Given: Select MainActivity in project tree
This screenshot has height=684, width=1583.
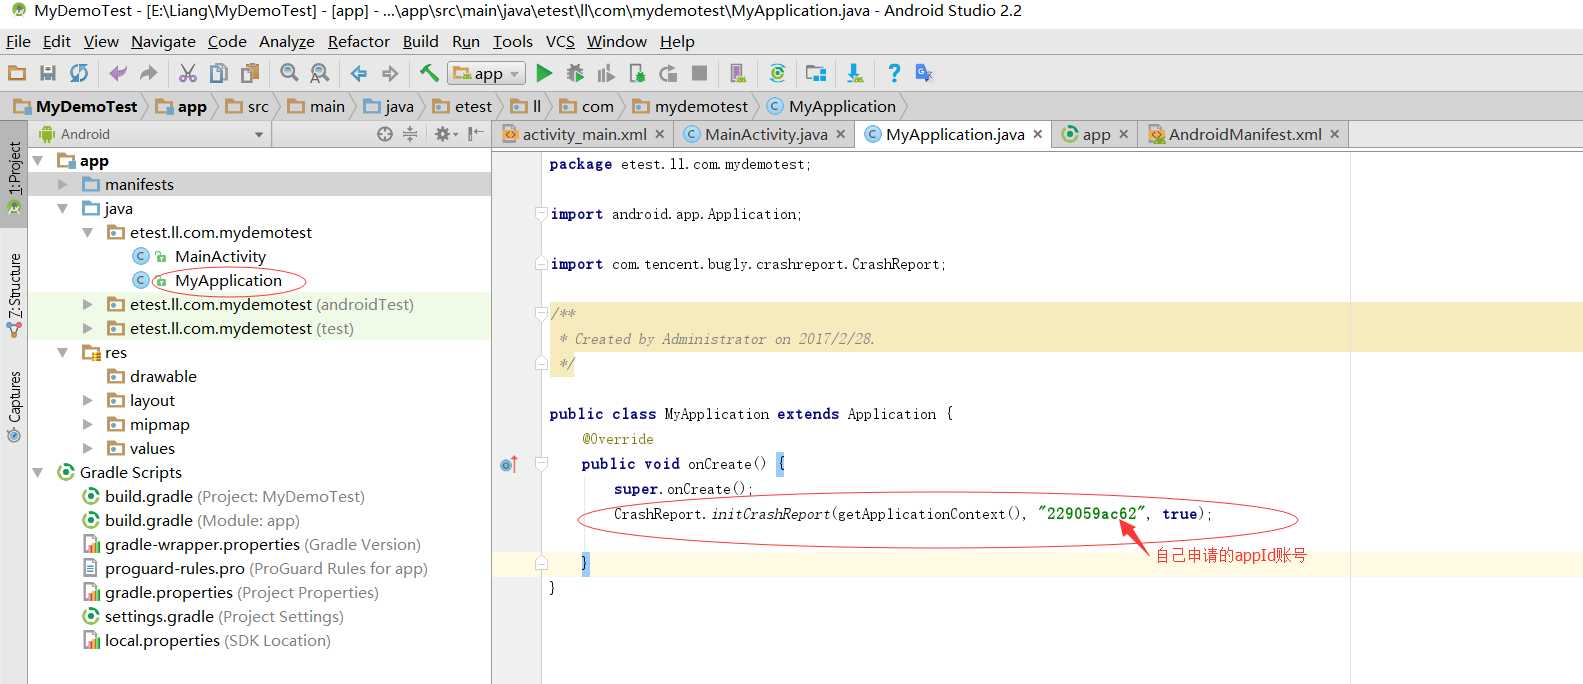Looking at the screenshot, I should pyautogui.click(x=220, y=257).
